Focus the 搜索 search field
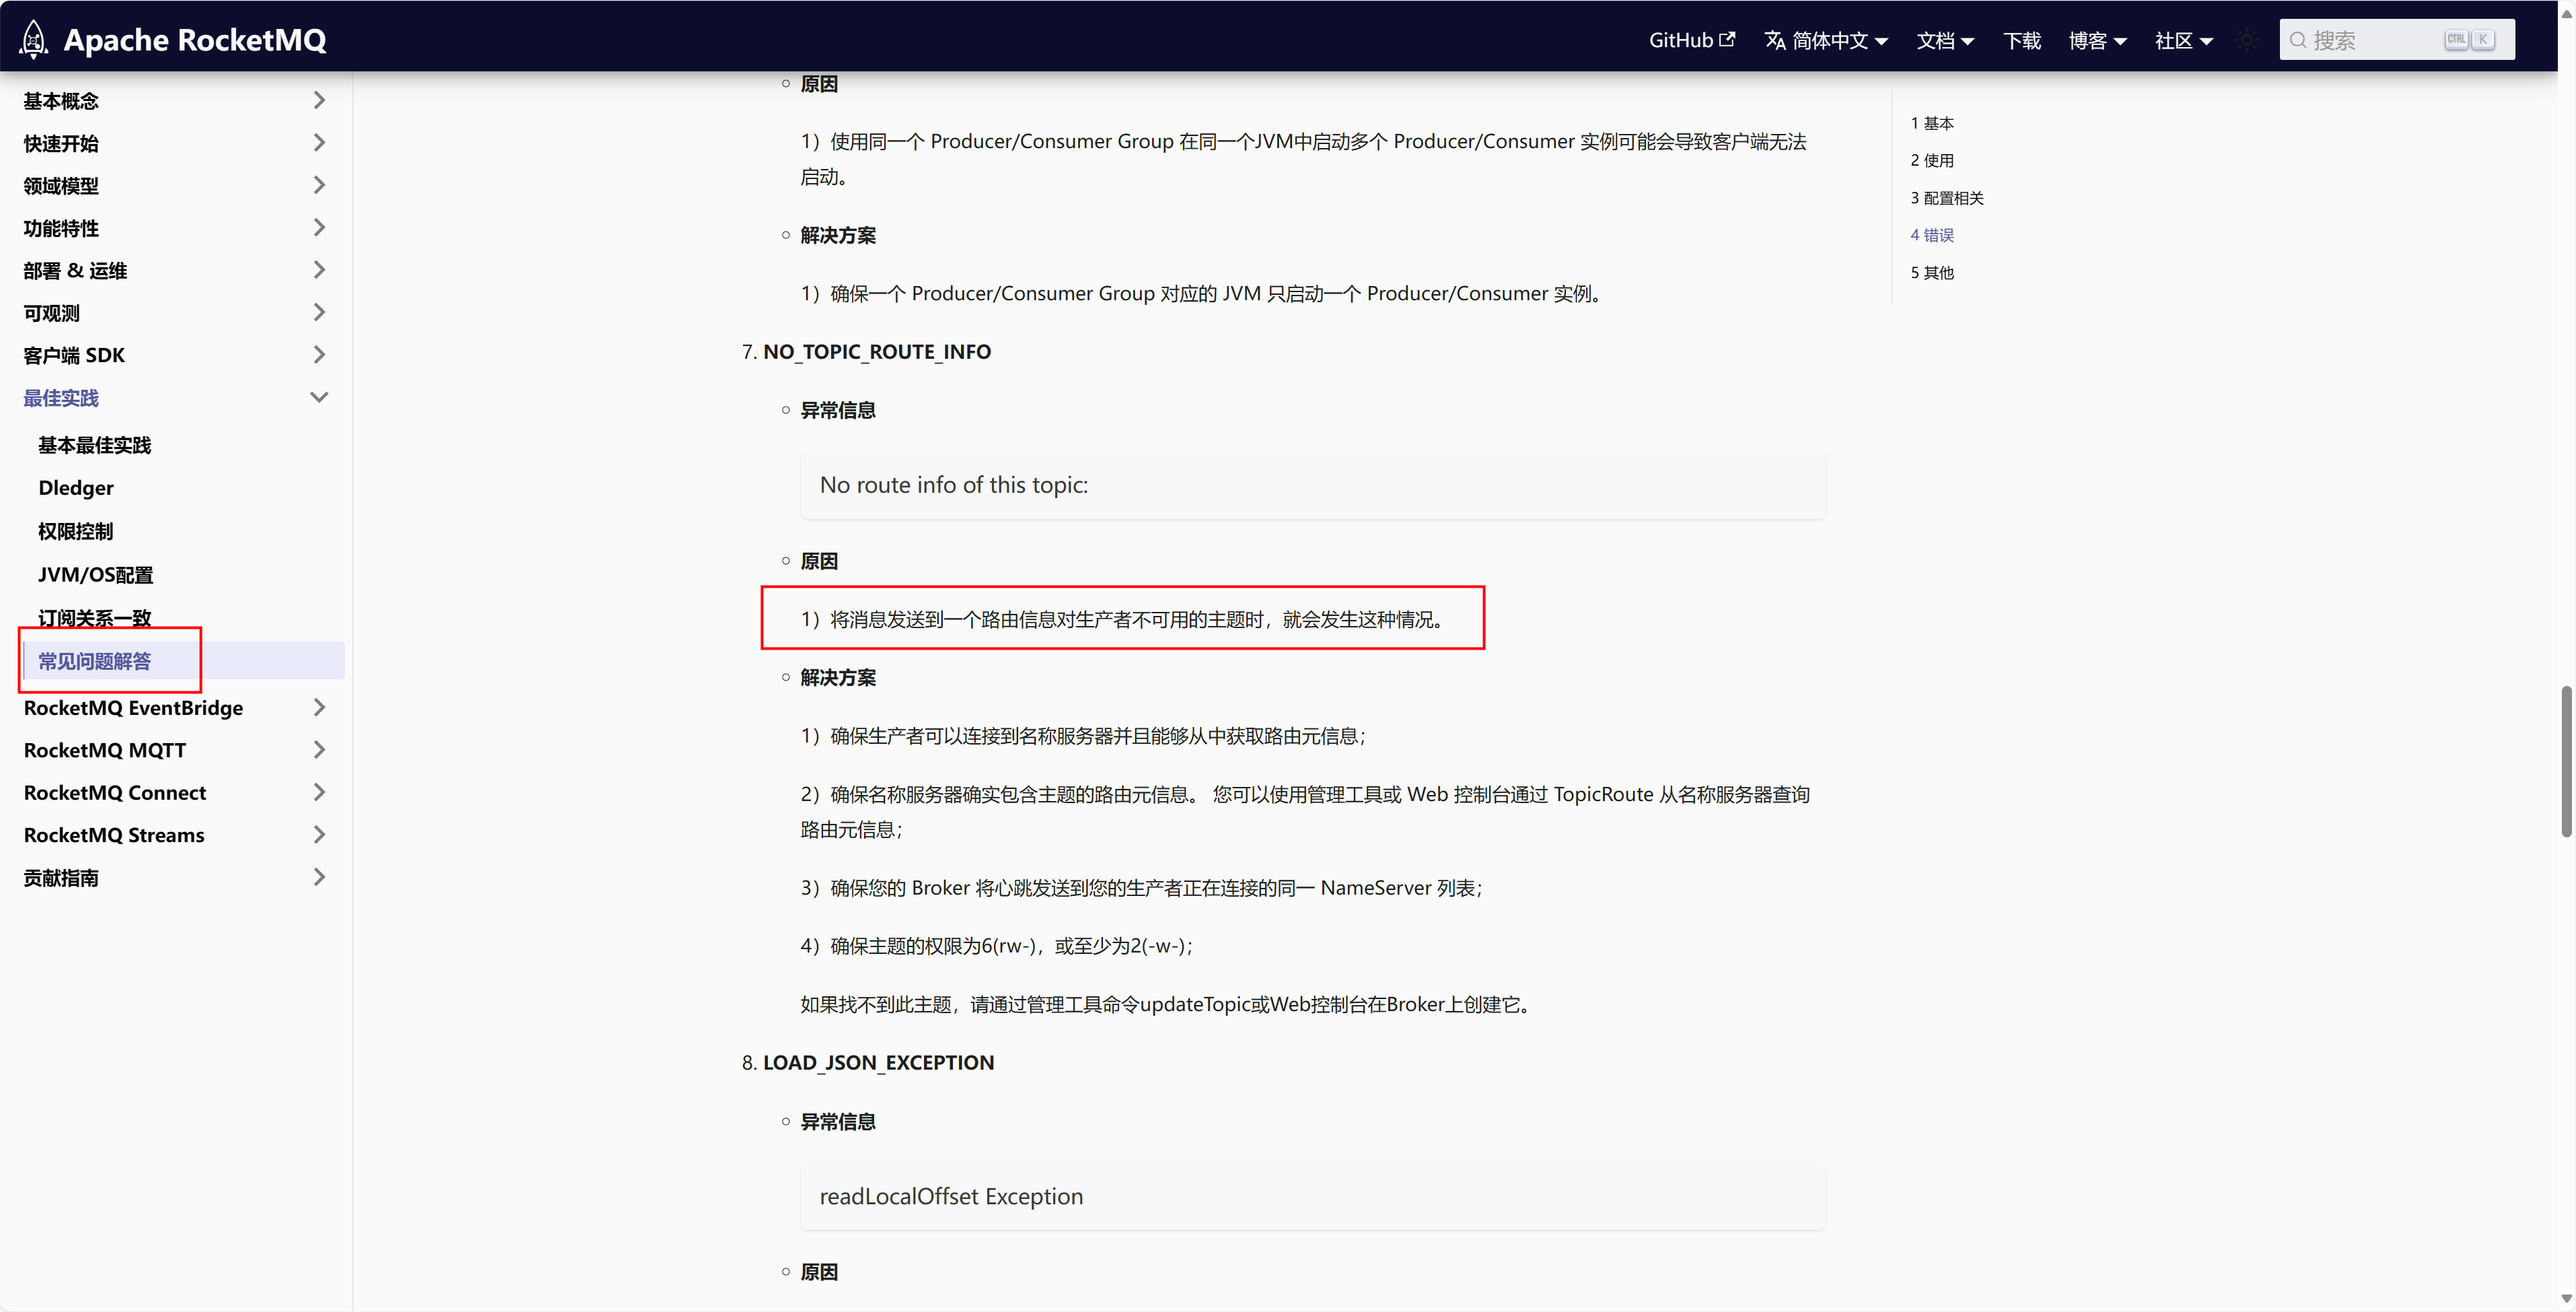This screenshot has width=2576, height=1312. coord(2396,40)
